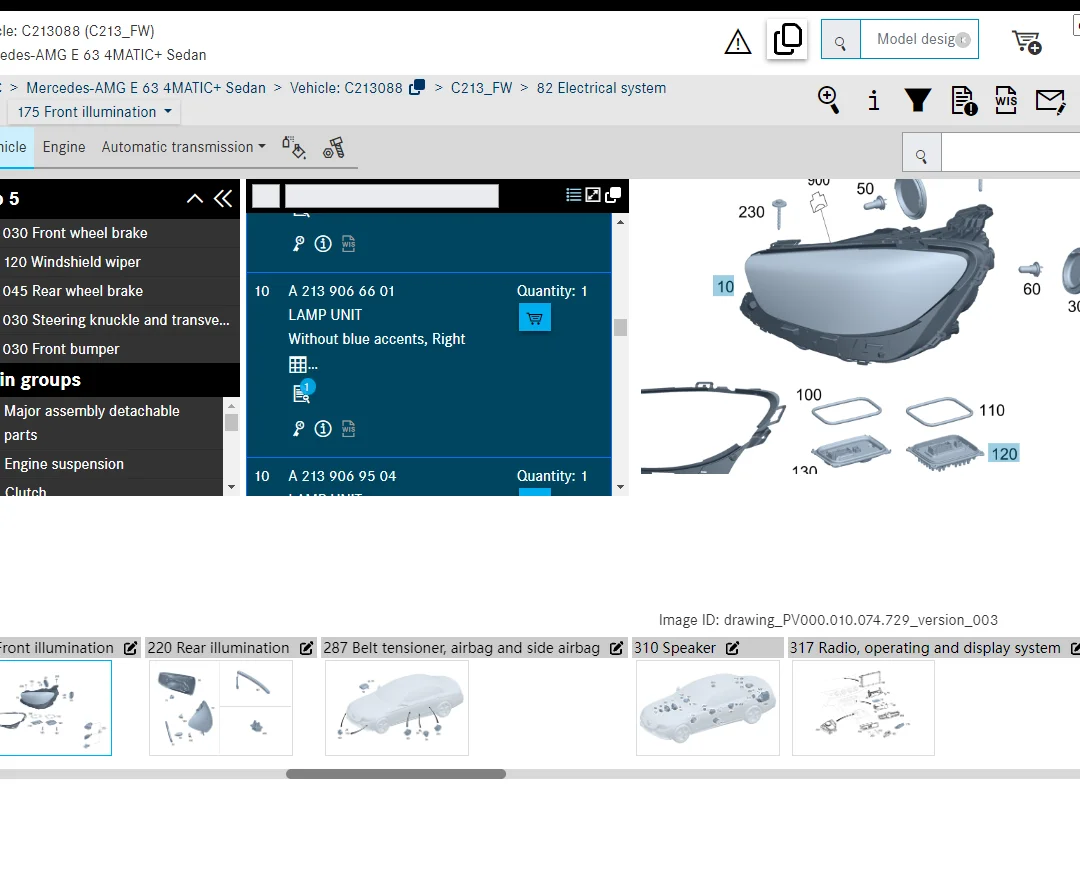Open Engine suspension main group
This screenshot has width=1080, height=876.
[x=111, y=464]
